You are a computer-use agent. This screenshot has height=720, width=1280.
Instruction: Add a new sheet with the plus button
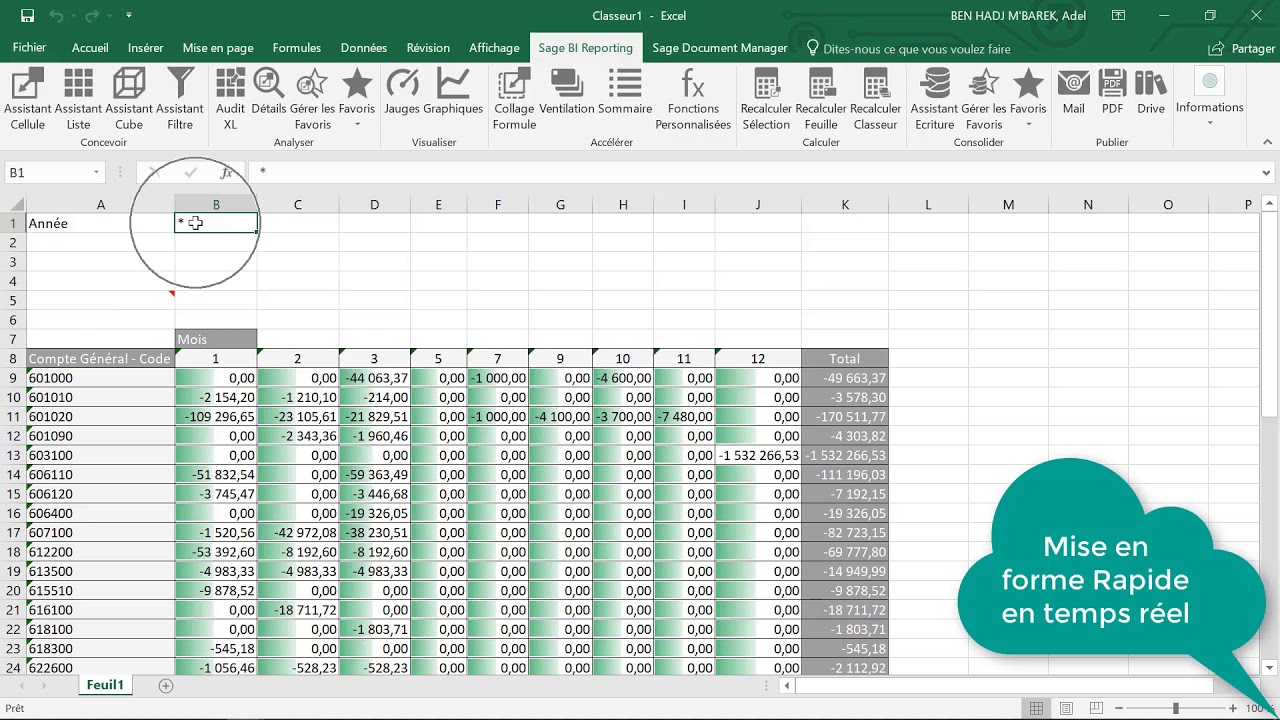[x=165, y=685]
